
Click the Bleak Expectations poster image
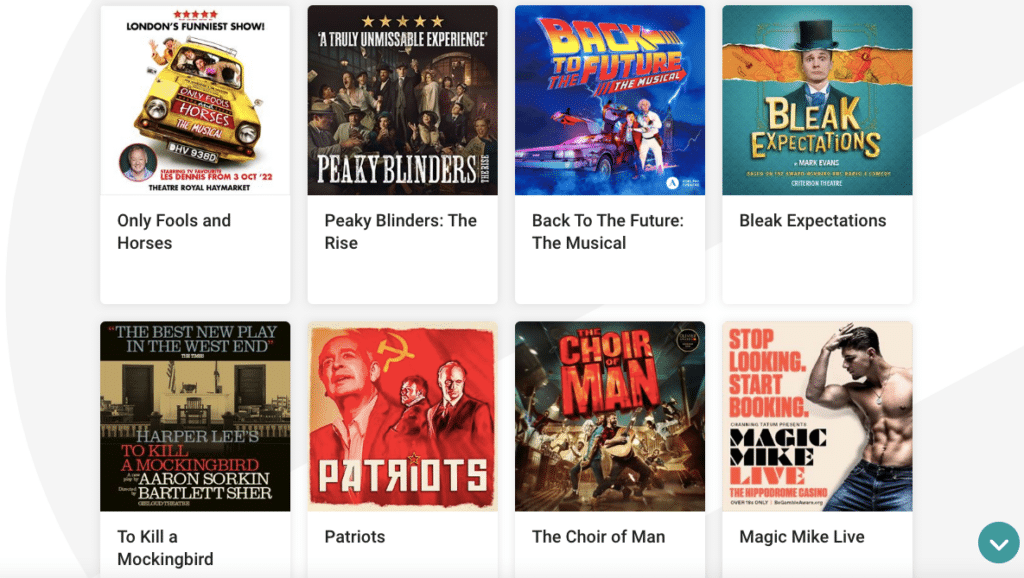tap(817, 100)
